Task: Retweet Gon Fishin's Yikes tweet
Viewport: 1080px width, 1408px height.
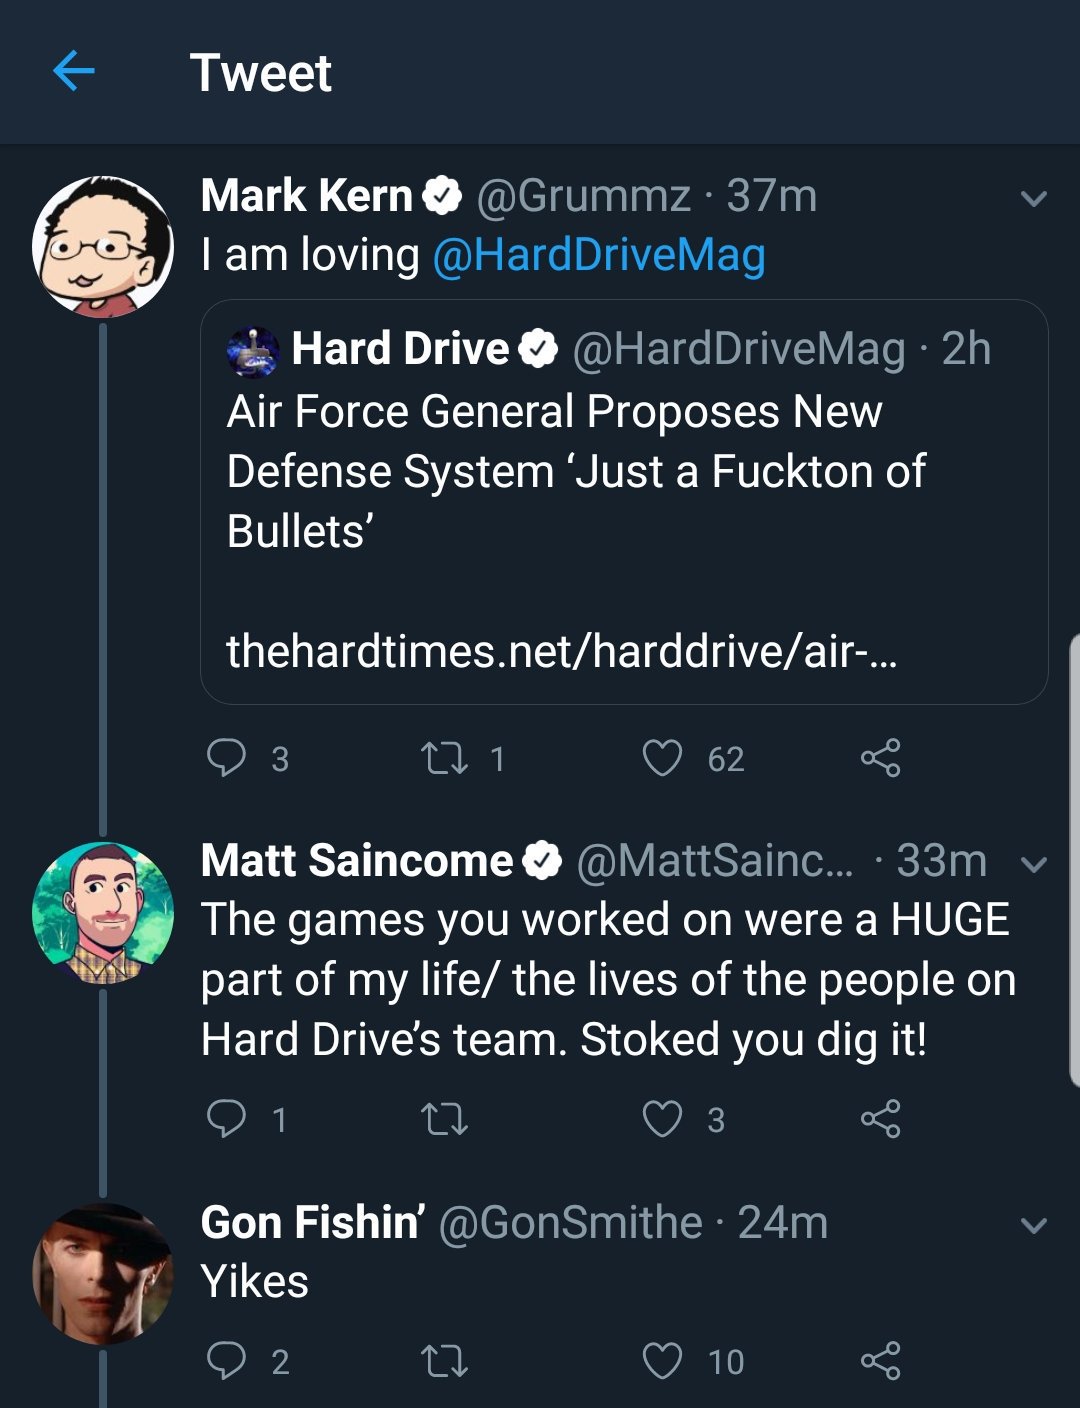Action: 444,1361
